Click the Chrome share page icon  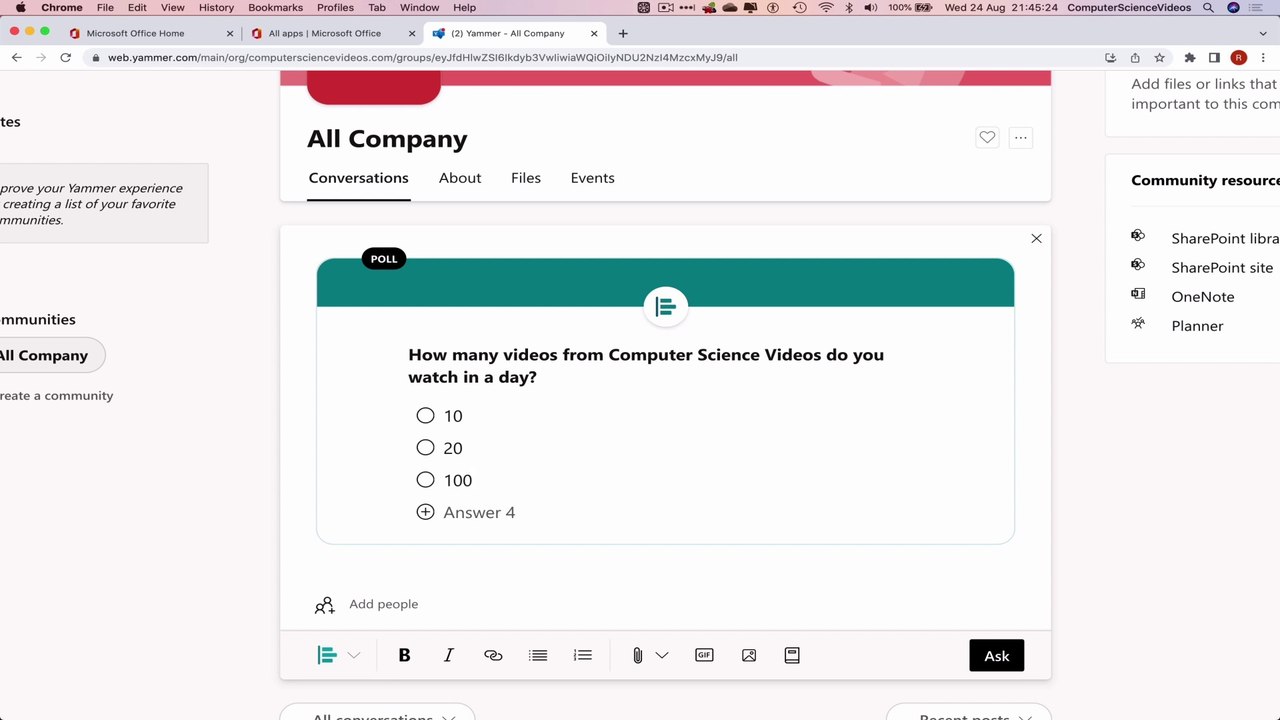(x=1135, y=57)
